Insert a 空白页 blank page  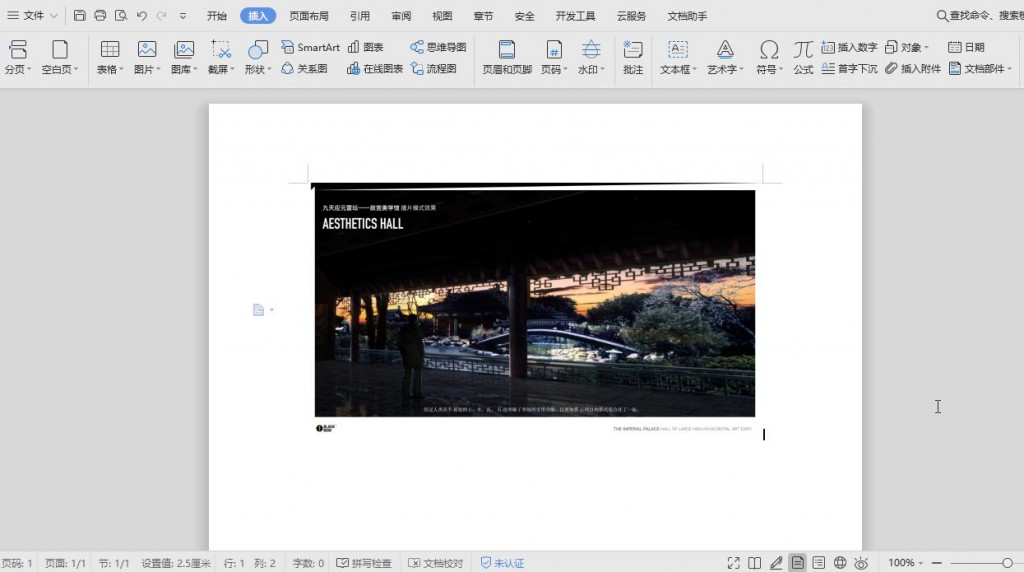(59, 57)
